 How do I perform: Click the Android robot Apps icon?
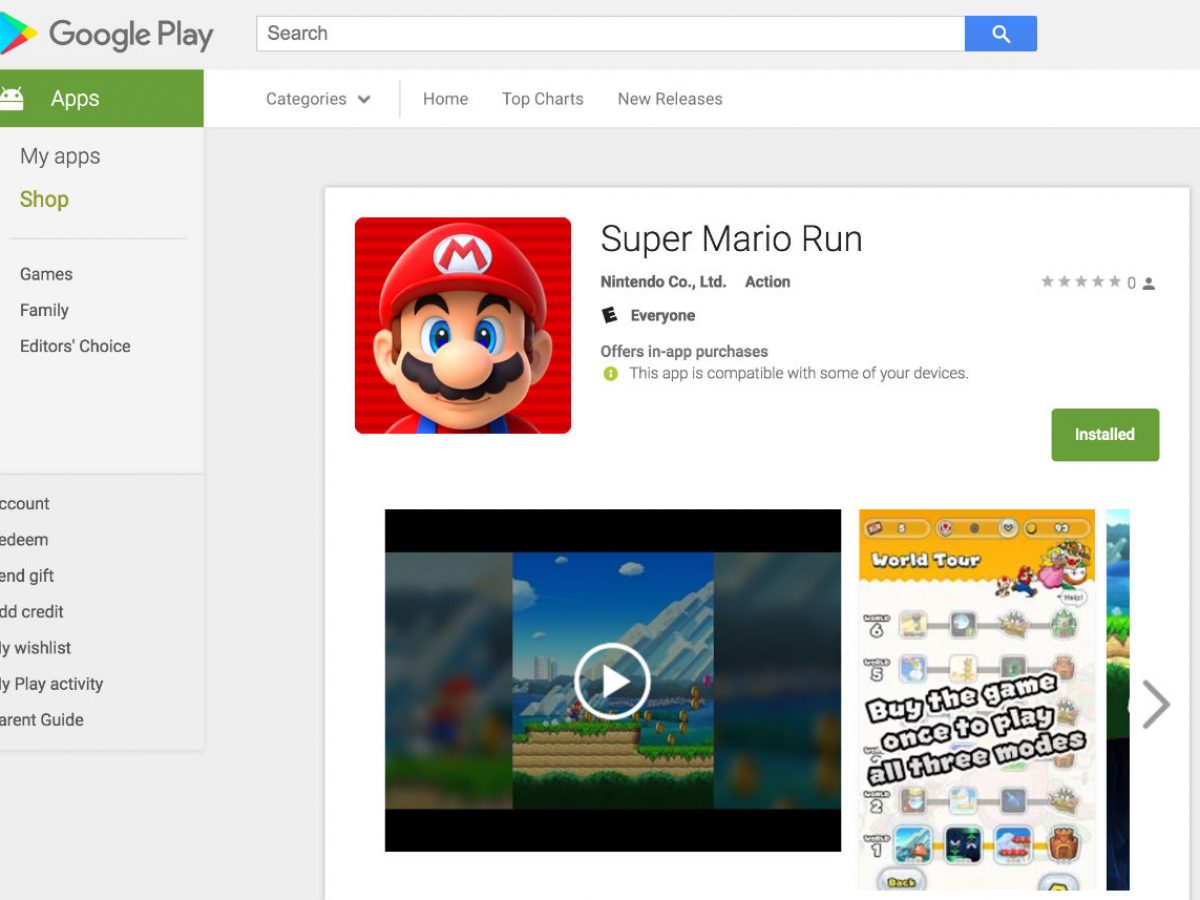[12, 98]
